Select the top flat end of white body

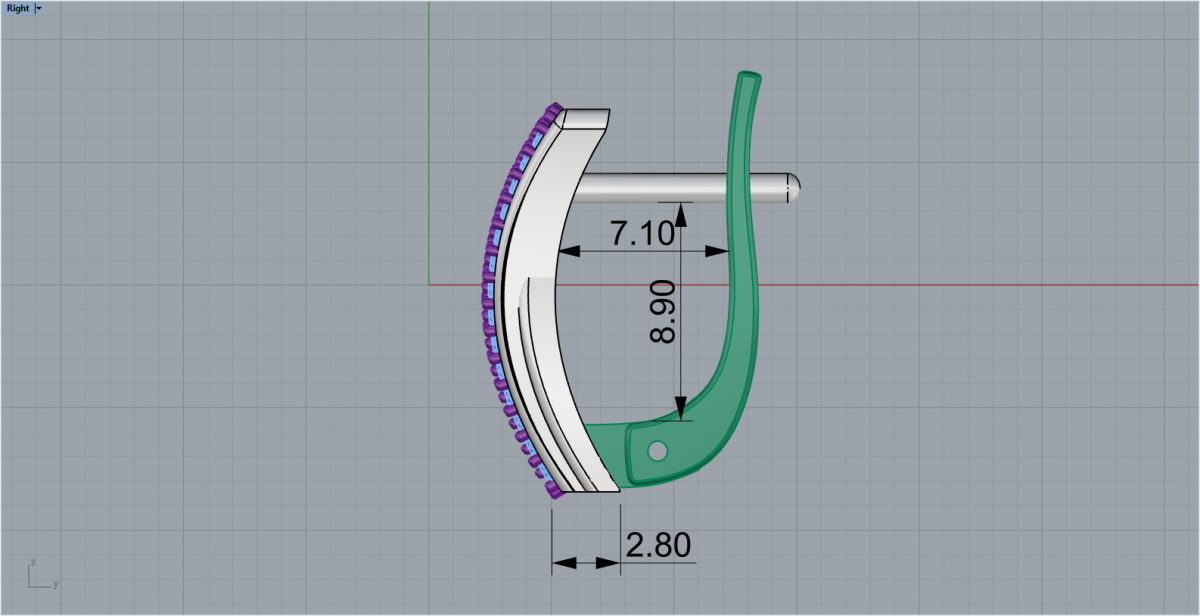(585, 119)
